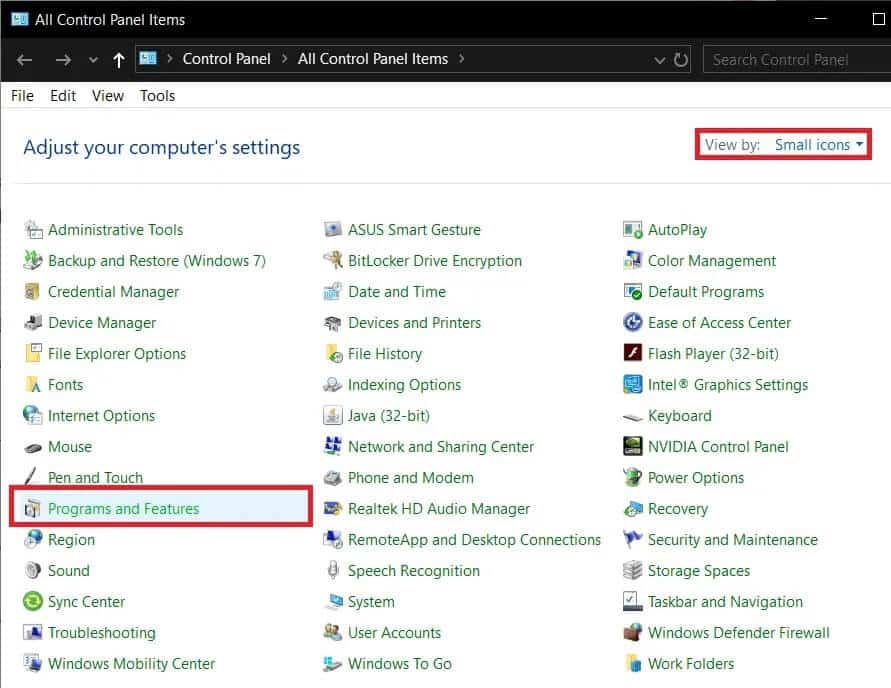
Task: Open the Edit menu
Action: point(63,95)
